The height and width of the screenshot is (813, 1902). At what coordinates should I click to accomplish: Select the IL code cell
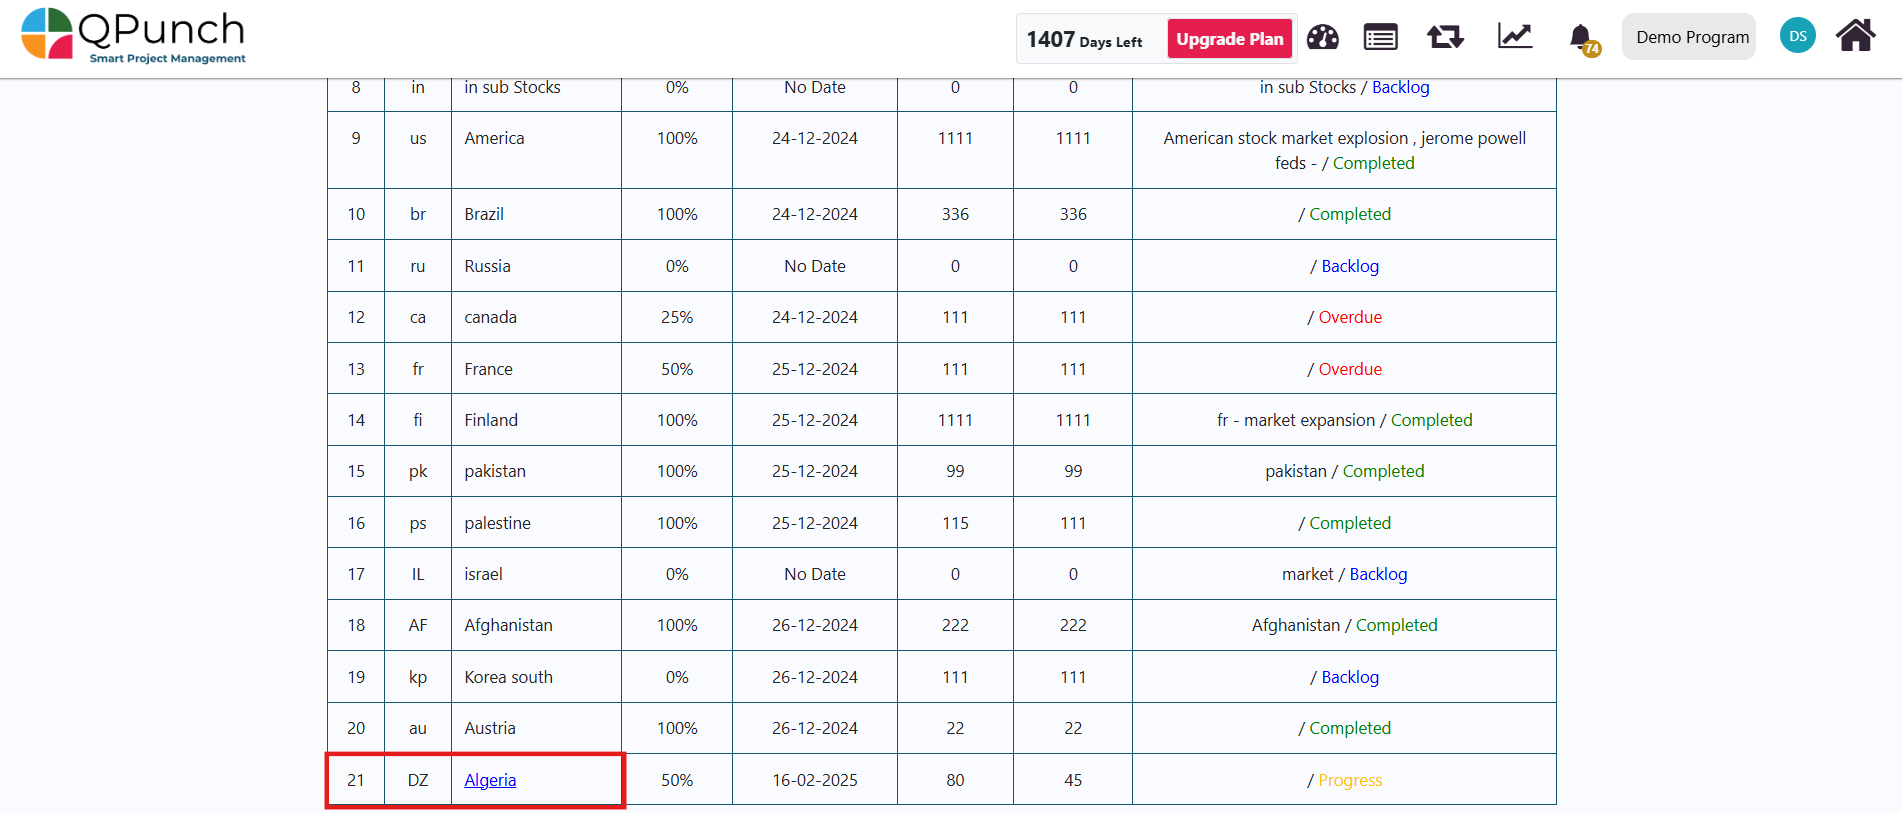point(418,574)
